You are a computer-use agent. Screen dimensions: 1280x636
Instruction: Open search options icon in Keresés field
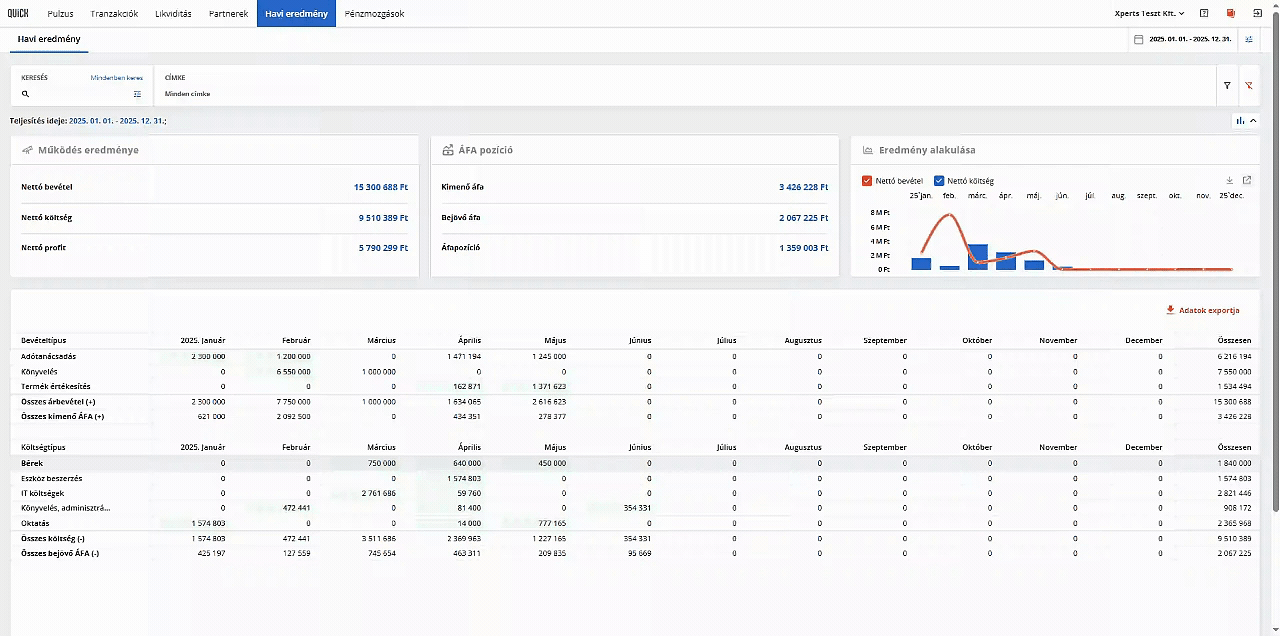coord(138,94)
